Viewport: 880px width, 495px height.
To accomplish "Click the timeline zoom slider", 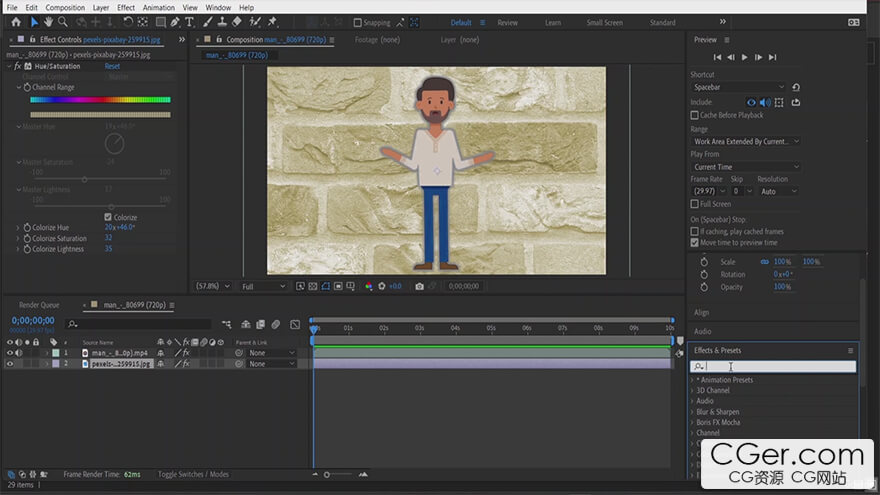I will click(338, 475).
